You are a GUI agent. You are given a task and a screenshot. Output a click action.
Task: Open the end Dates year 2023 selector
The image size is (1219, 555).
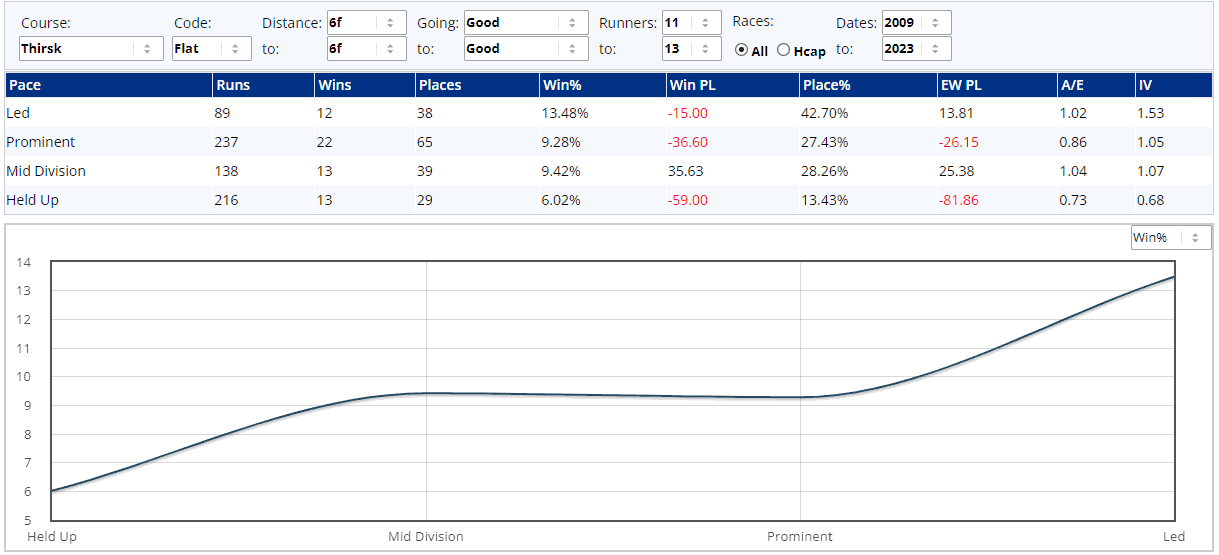(x=916, y=48)
